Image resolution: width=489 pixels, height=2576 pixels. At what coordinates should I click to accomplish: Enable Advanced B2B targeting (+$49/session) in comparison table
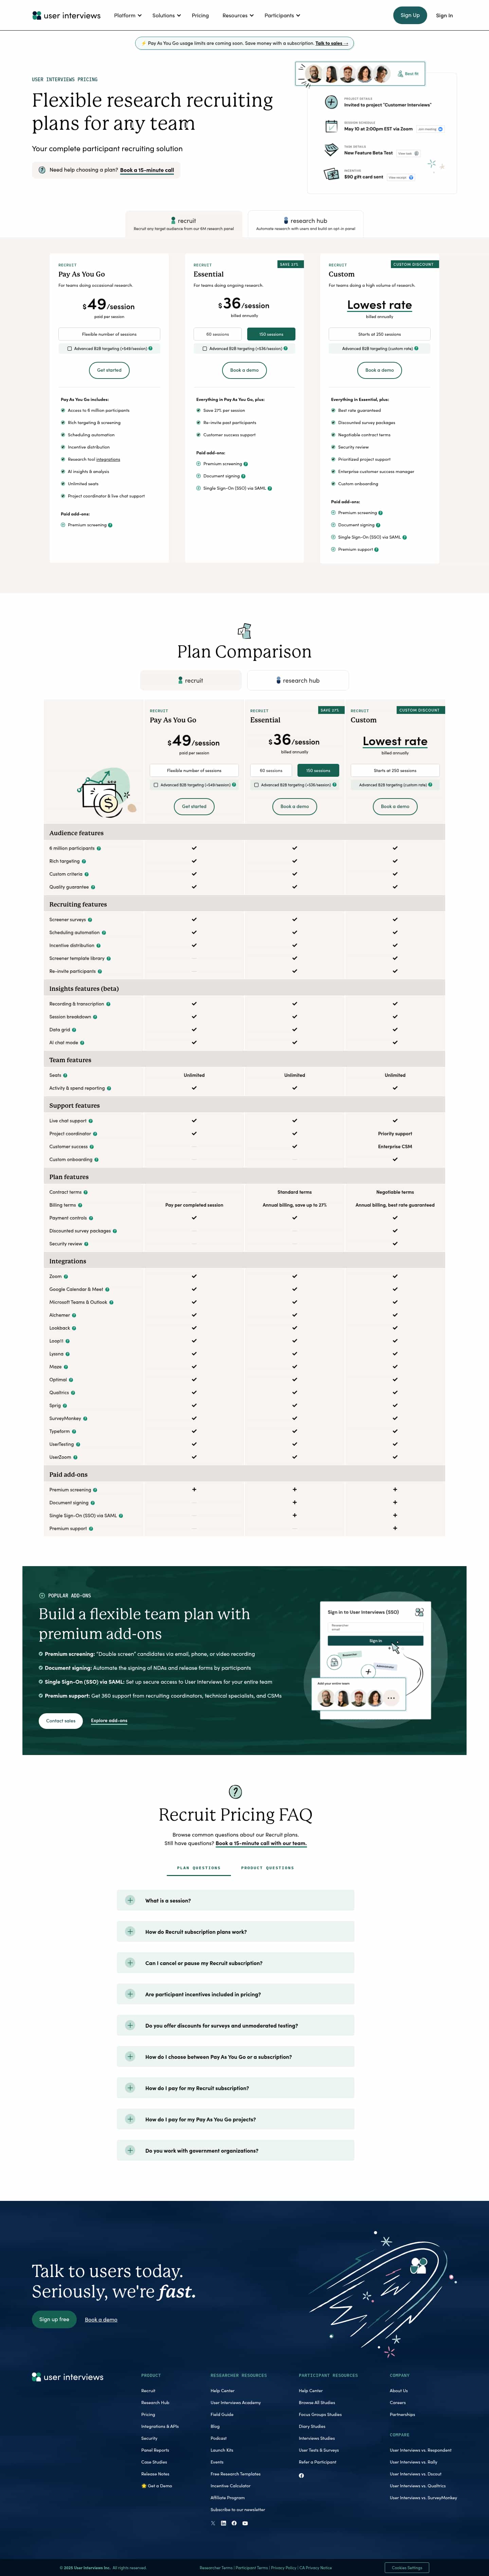(x=156, y=785)
